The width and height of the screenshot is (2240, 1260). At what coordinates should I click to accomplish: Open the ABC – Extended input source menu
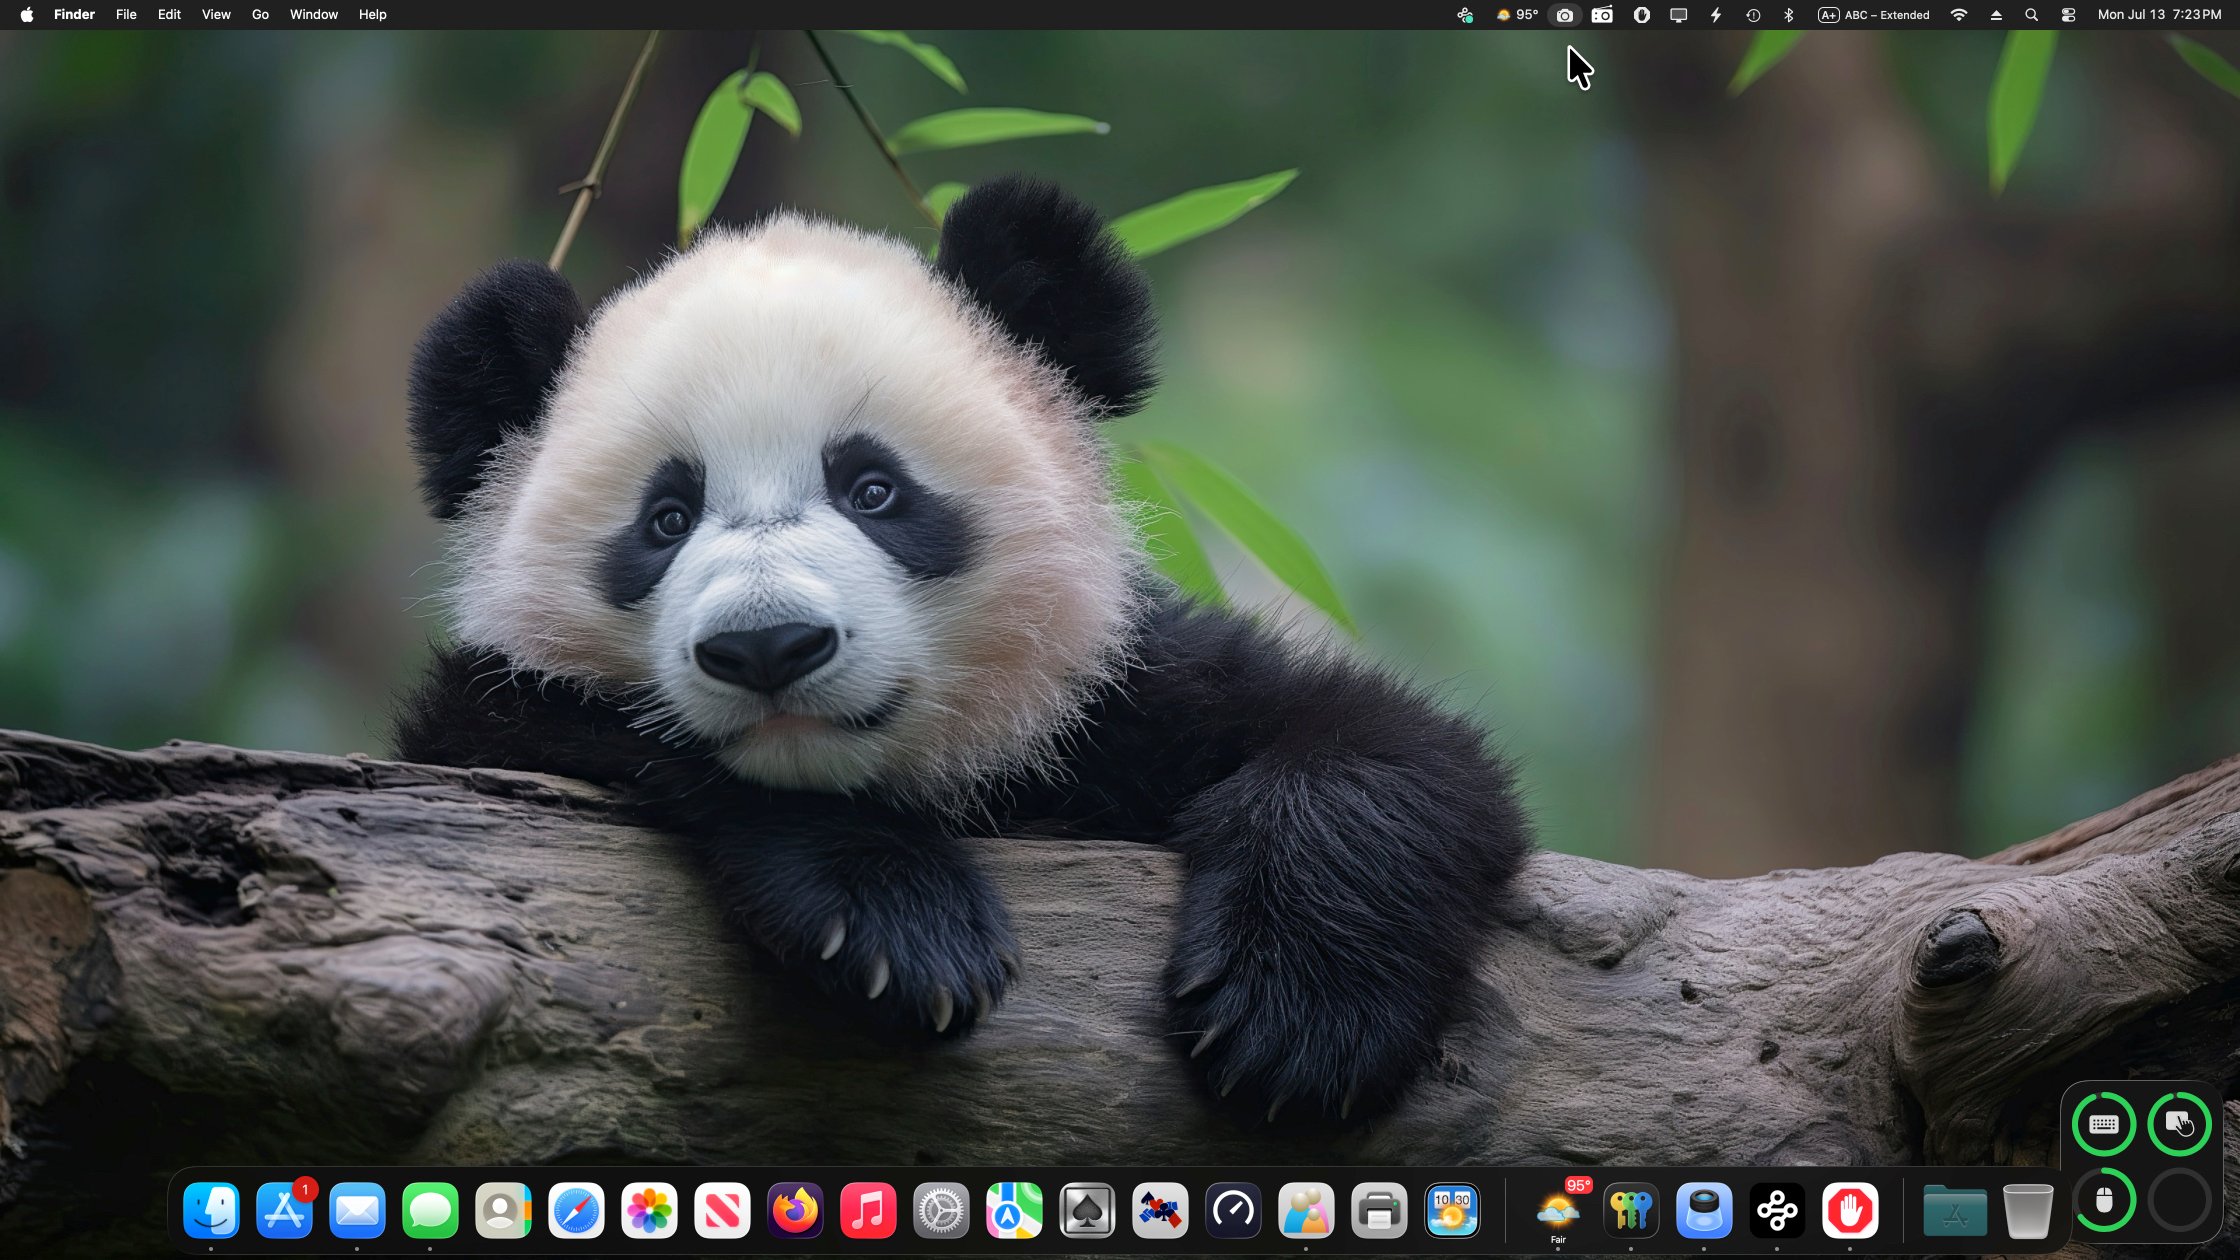pos(1874,15)
